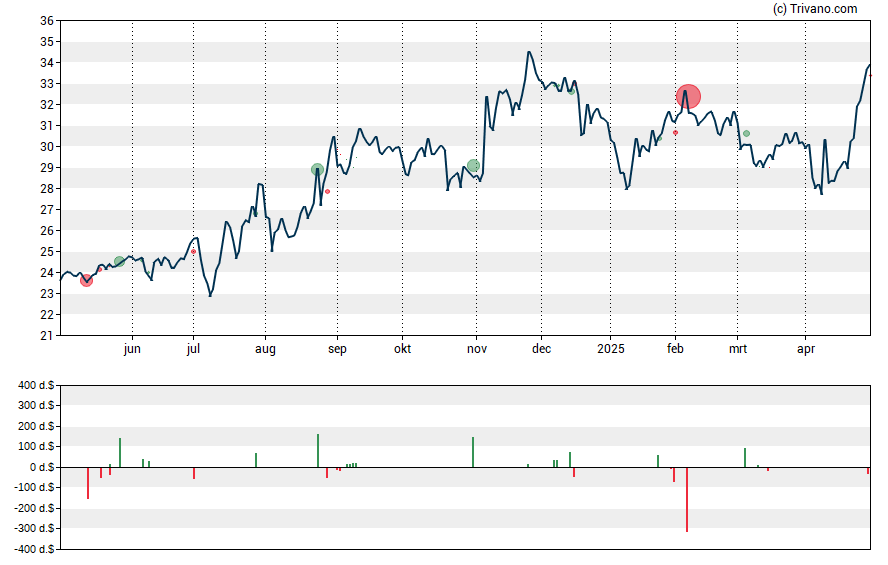The height and width of the screenshot is (565, 888).
Task: Click the '0 d.$' volume axis label
Action: [42, 467]
